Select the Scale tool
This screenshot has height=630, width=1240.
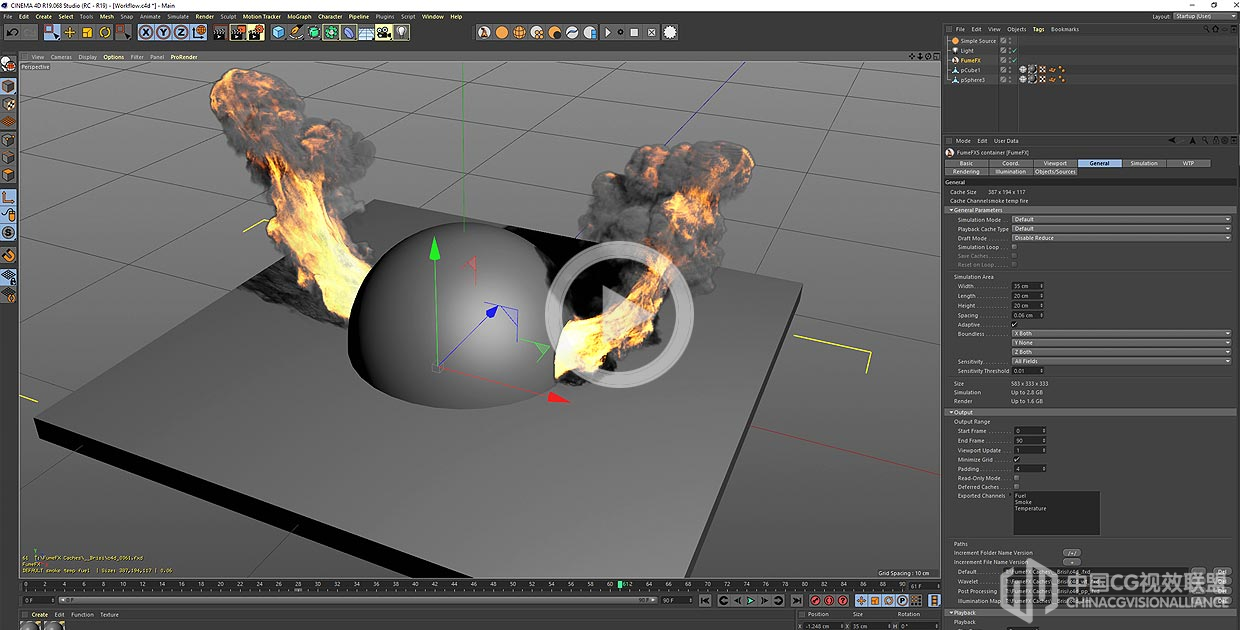(86, 32)
